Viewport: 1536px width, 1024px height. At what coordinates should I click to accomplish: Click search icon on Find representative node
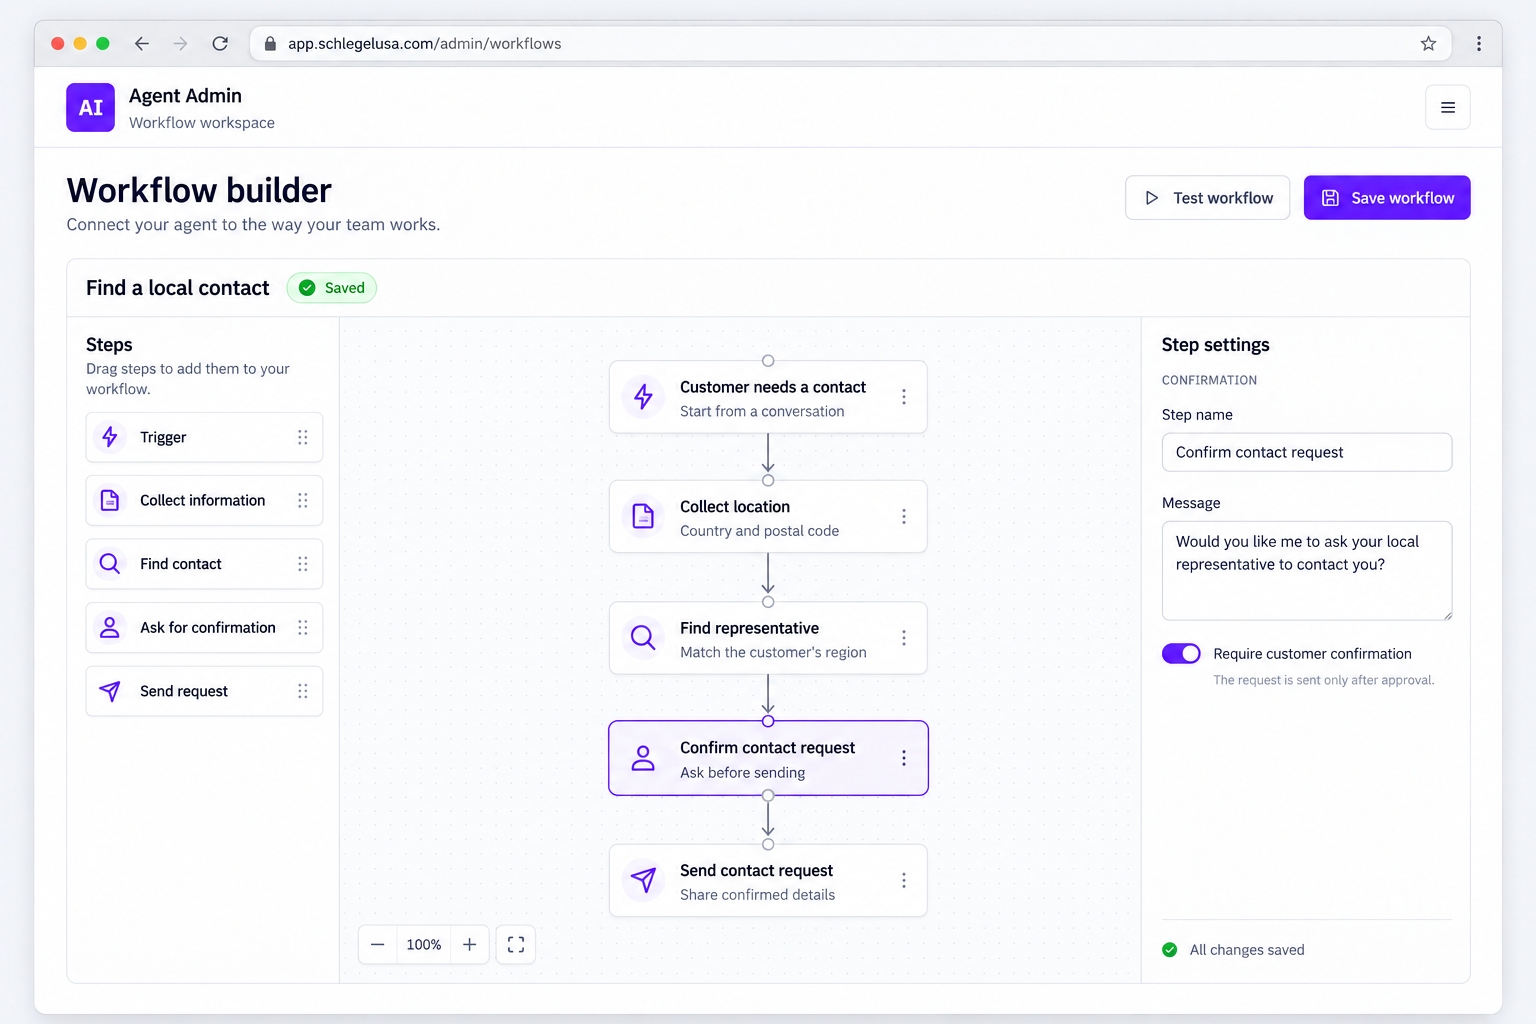pyautogui.click(x=643, y=637)
